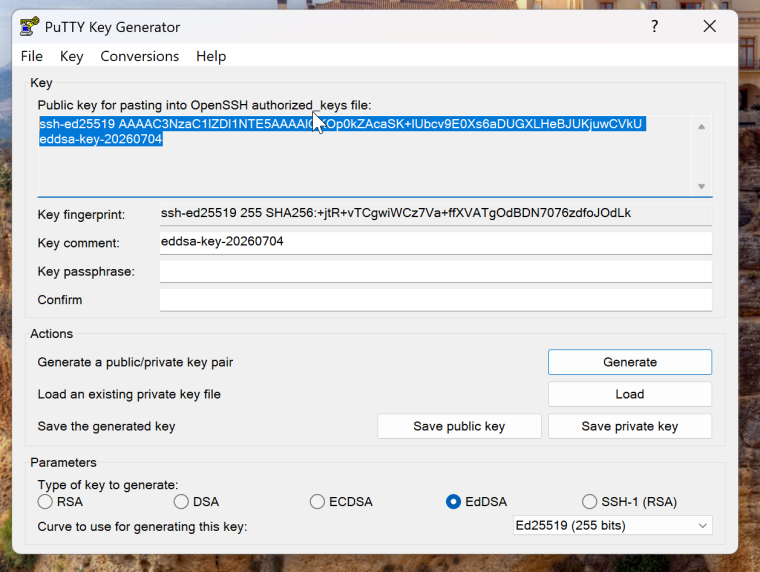Open the File menu

32,56
